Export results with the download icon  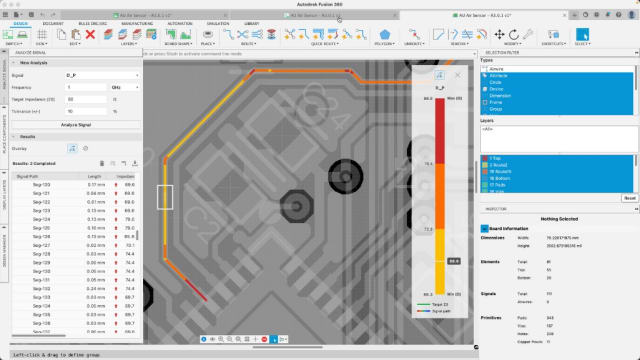tap(135, 164)
